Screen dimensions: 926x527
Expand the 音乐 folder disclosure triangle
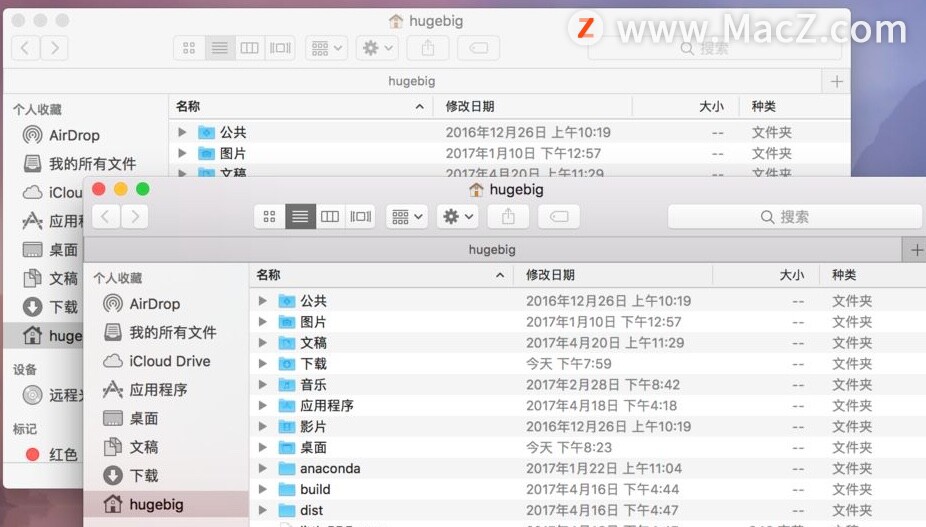click(x=263, y=385)
